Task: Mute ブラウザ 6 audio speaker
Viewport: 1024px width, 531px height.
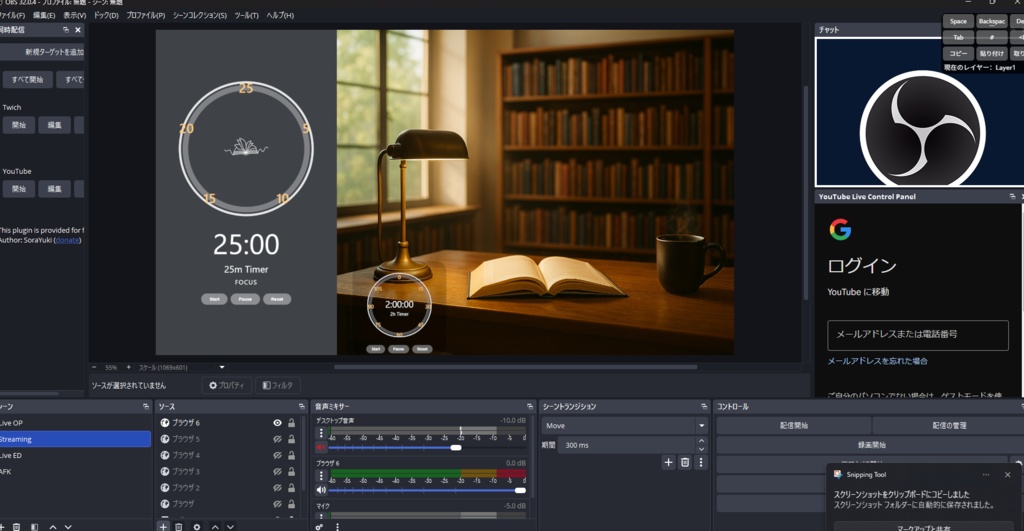Action: pyautogui.click(x=321, y=490)
